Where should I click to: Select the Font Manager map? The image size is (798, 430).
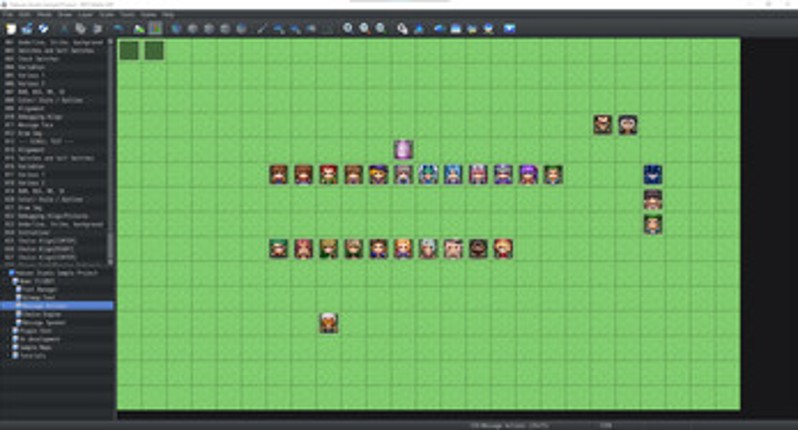coord(39,290)
